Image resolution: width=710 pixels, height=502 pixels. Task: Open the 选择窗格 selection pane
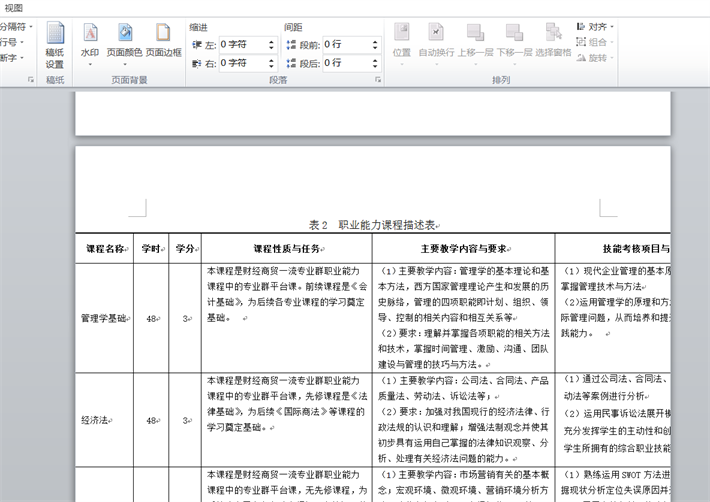553,40
